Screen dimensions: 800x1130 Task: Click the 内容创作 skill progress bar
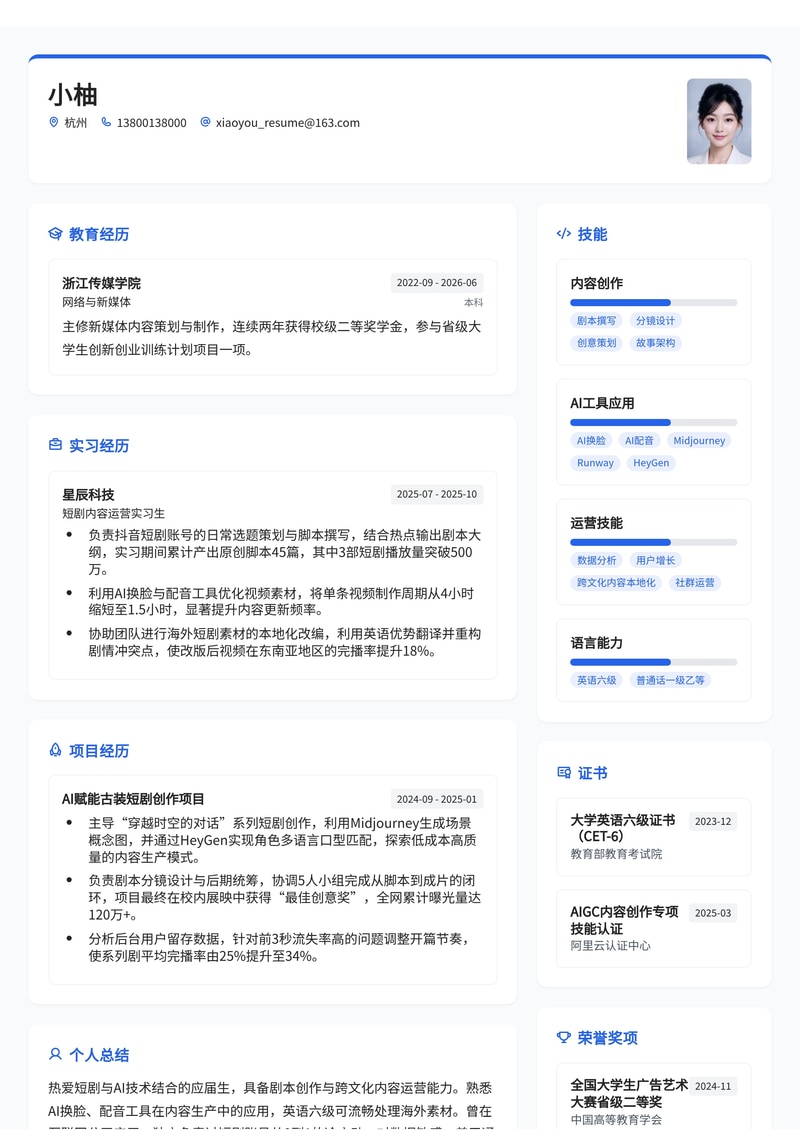click(653, 302)
